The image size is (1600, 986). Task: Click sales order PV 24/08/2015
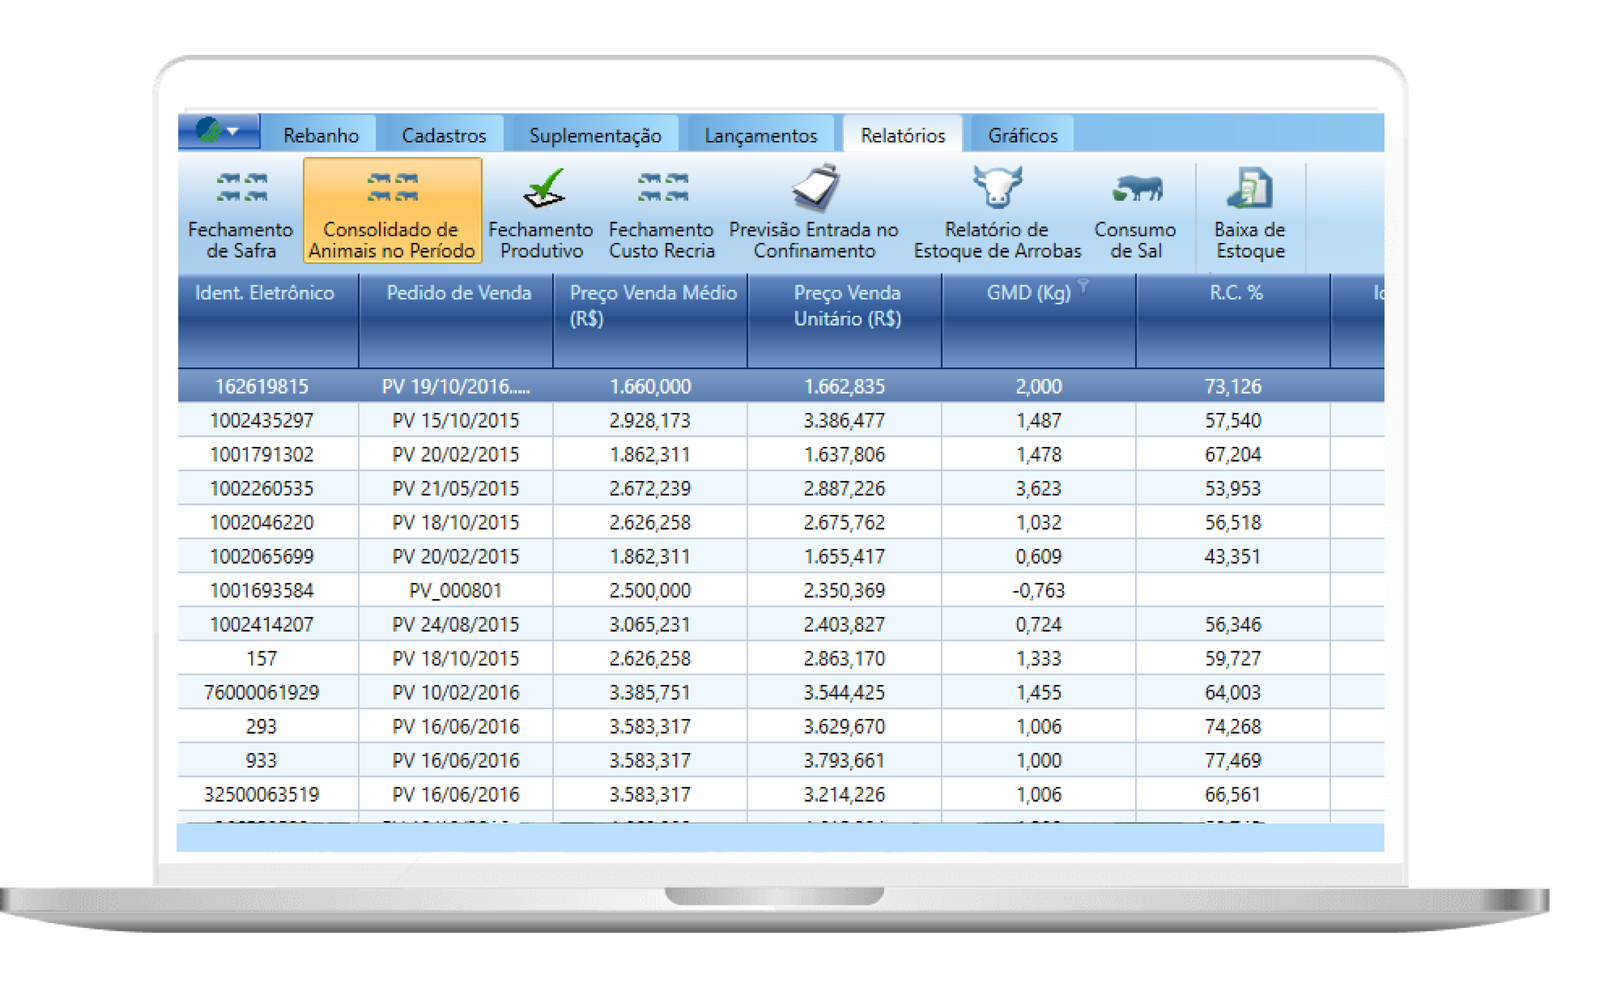(x=455, y=625)
